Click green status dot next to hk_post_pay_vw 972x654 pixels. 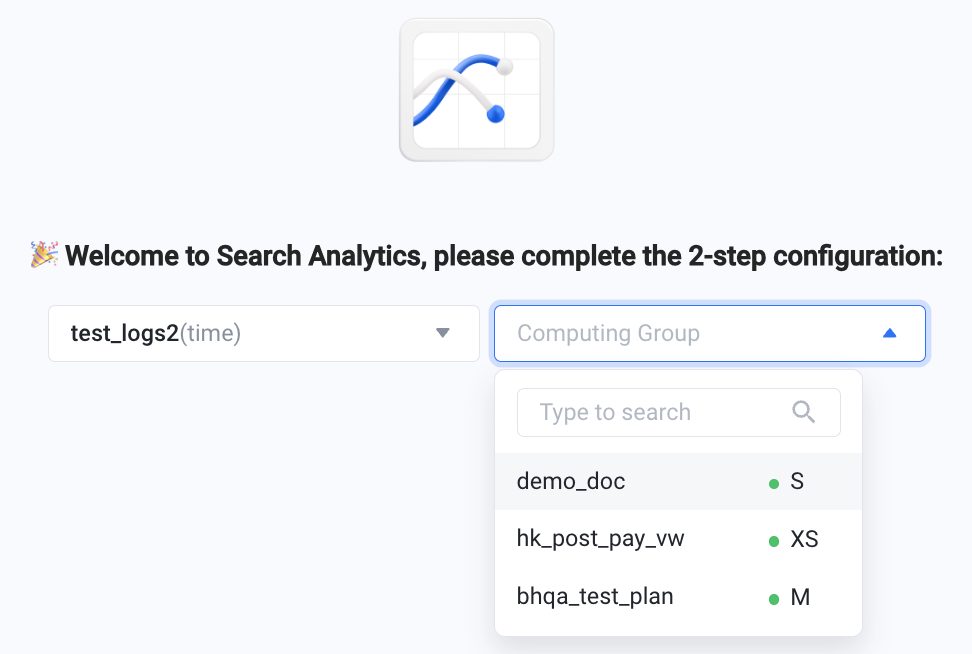774,541
